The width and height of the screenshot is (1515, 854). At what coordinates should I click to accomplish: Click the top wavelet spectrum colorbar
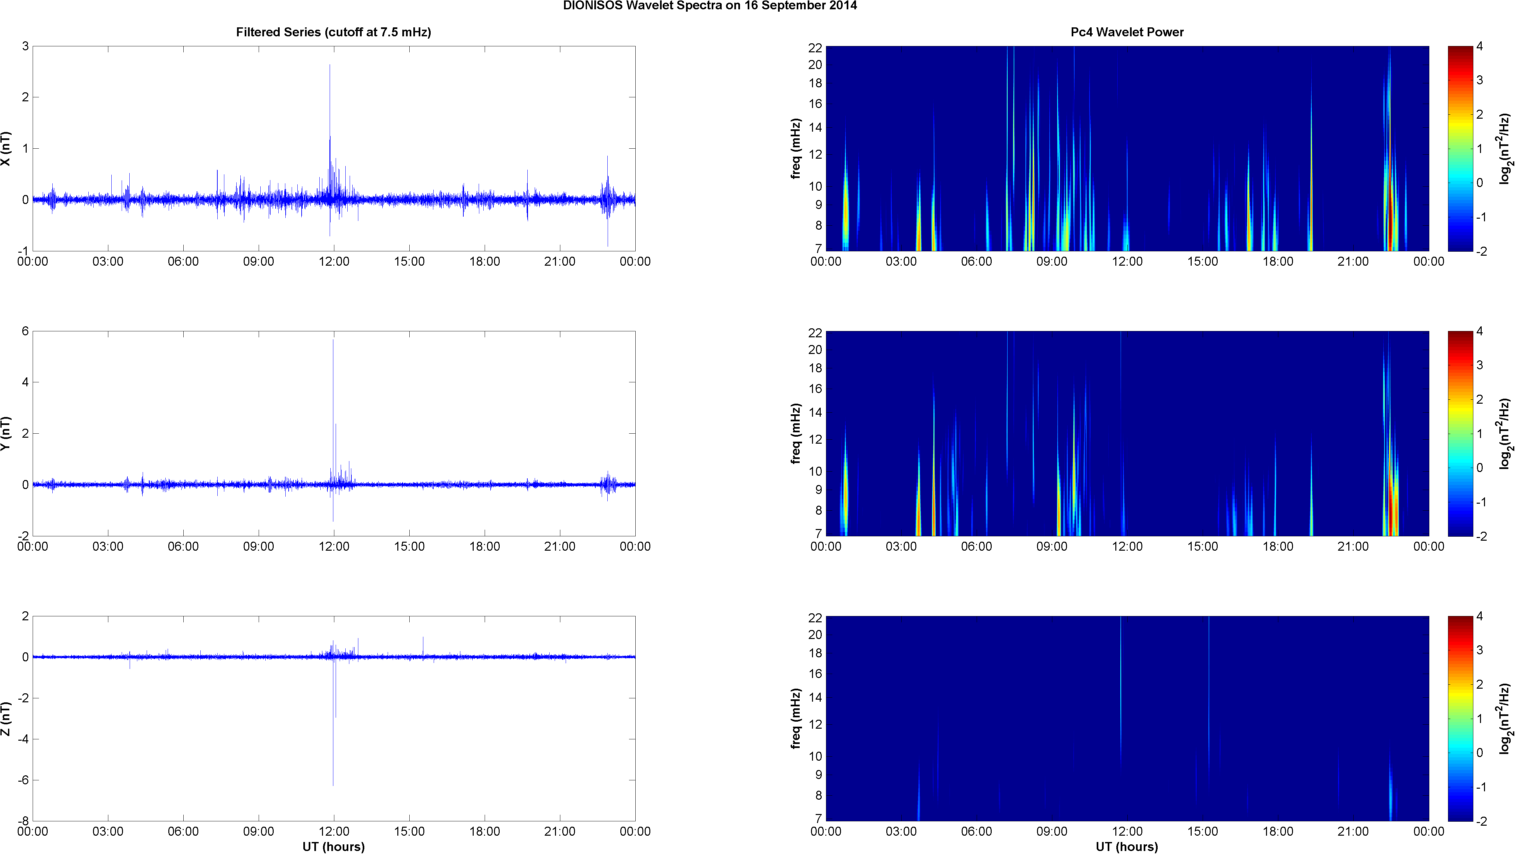tap(1460, 148)
